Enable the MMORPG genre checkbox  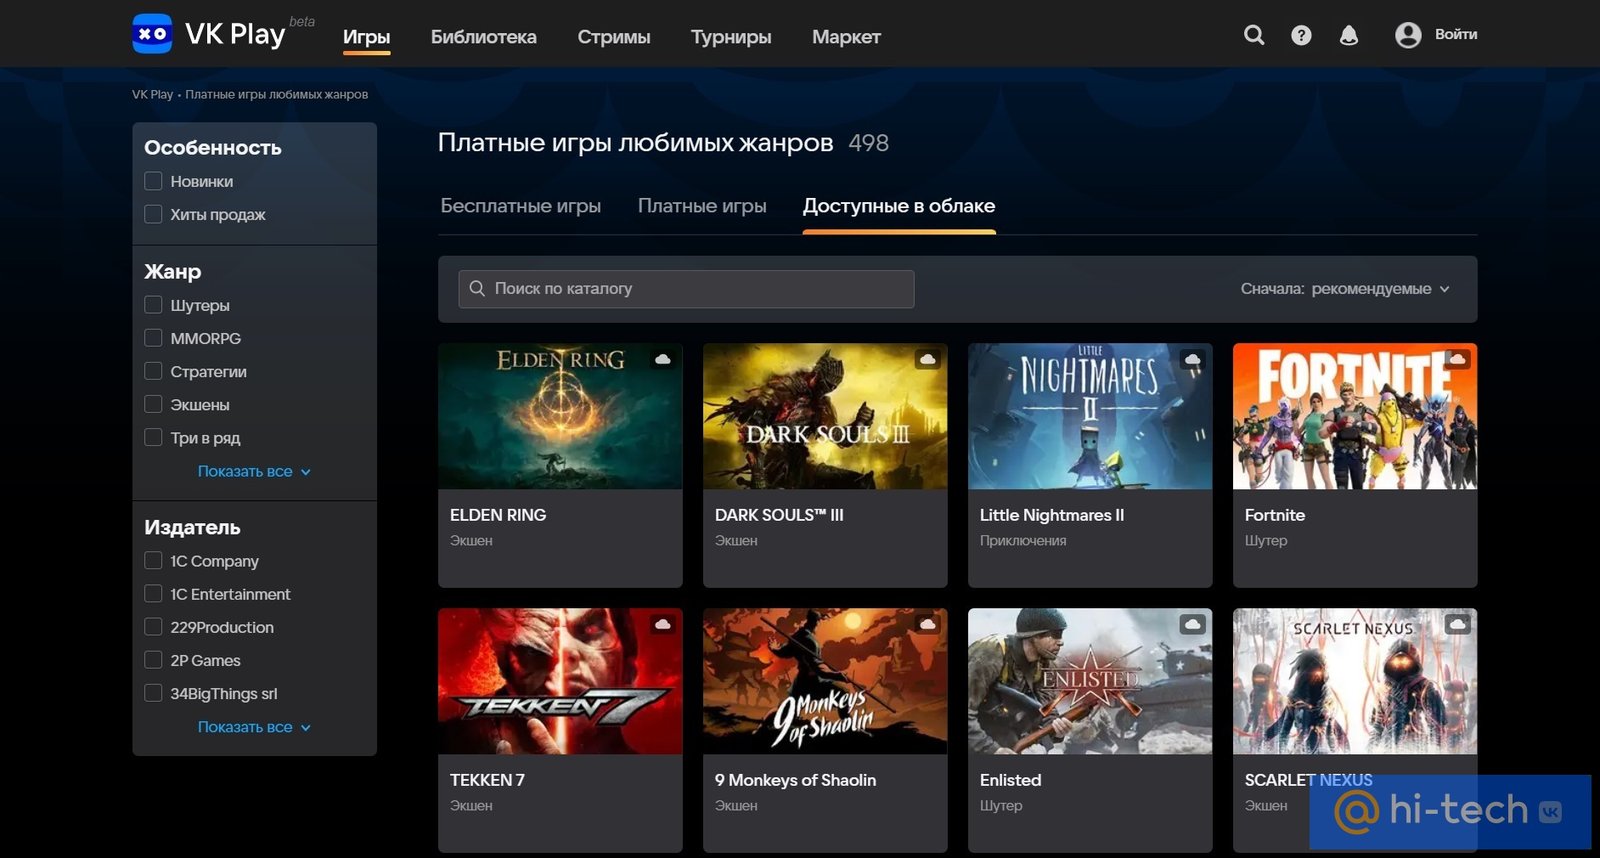pyautogui.click(x=153, y=338)
